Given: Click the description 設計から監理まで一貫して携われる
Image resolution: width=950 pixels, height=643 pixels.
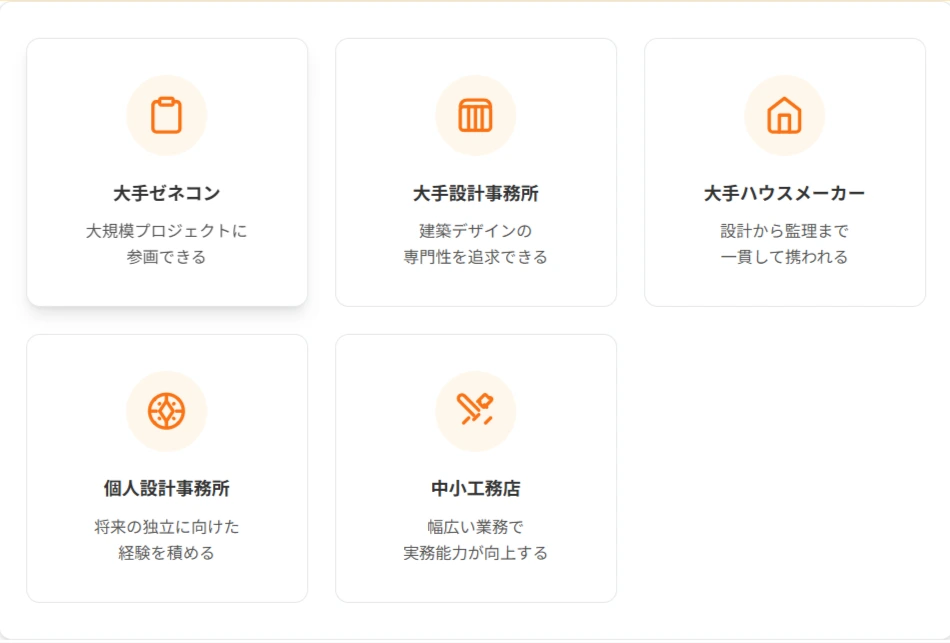Looking at the screenshot, I should tap(785, 244).
